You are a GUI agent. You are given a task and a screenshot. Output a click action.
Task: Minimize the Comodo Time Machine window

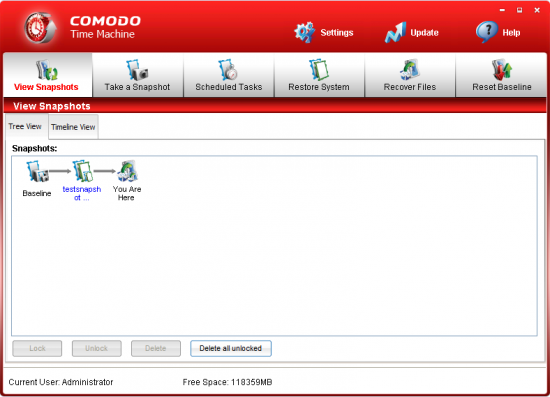click(x=502, y=10)
